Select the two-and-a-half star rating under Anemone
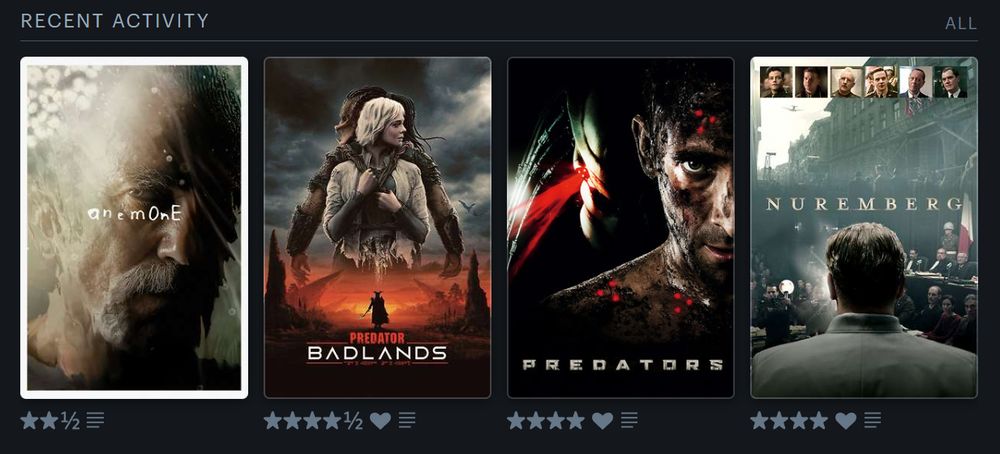The height and width of the screenshot is (454, 1000). coord(50,420)
